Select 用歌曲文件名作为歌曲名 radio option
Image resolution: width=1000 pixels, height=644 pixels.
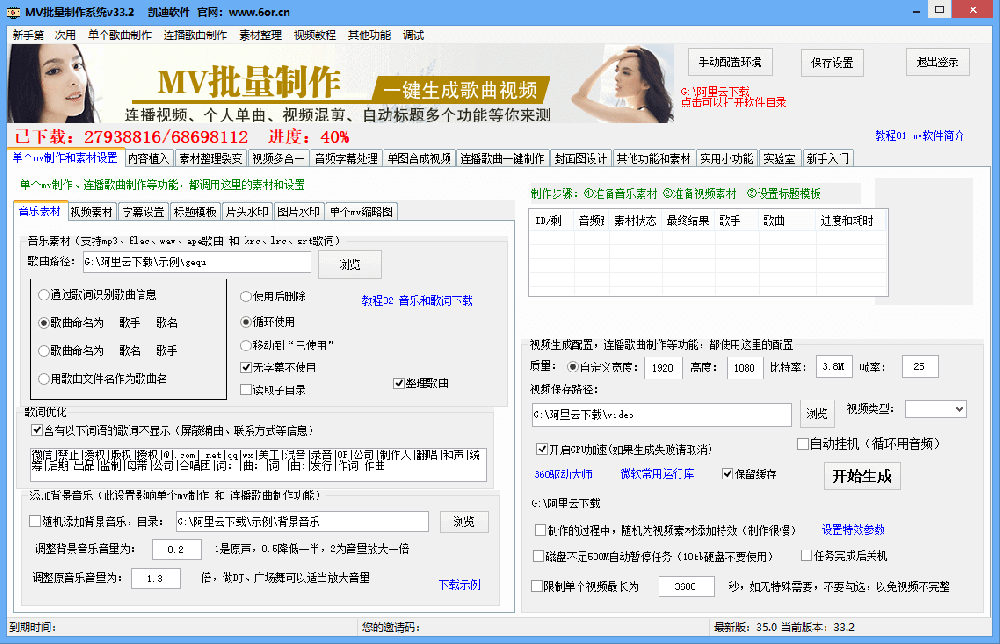(x=102, y=379)
